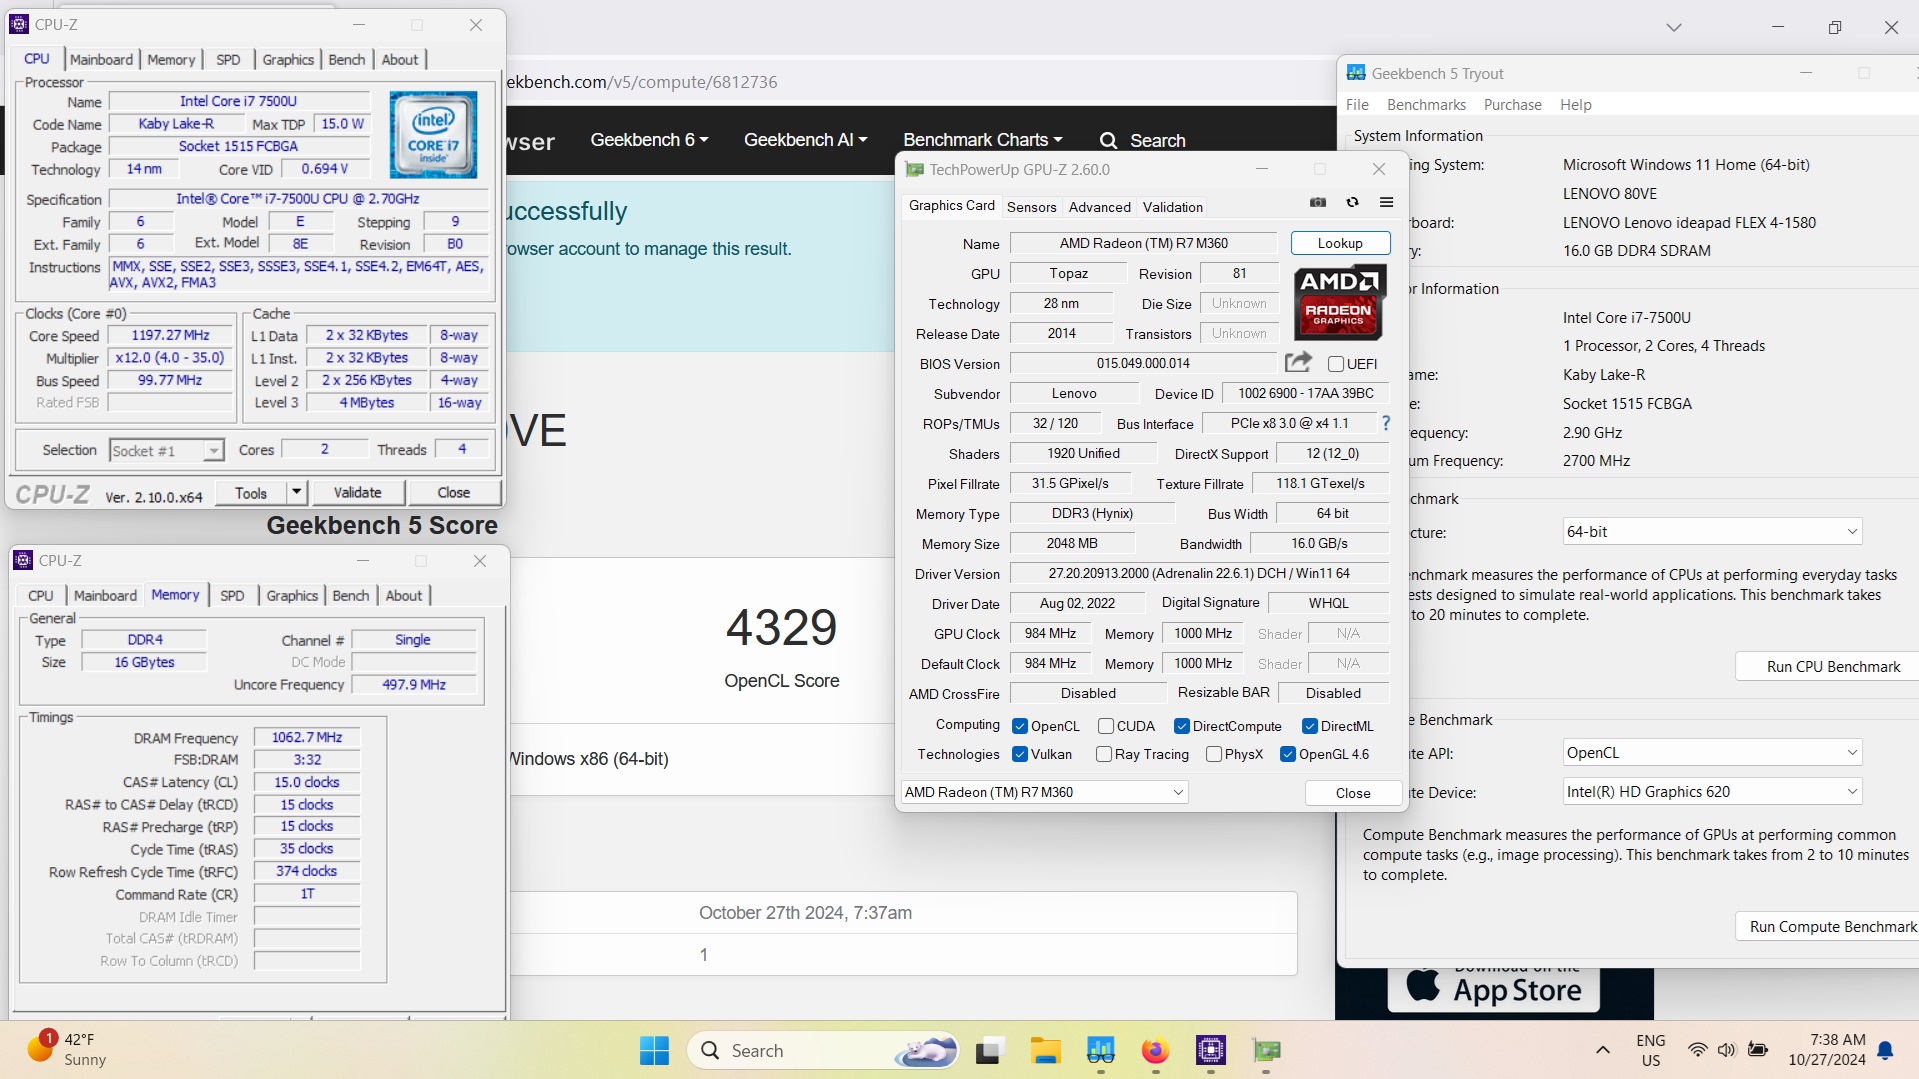Toggle the Ray Tracing checkbox
Viewport: 1919px width, 1079px height.
coord(1104,754)
